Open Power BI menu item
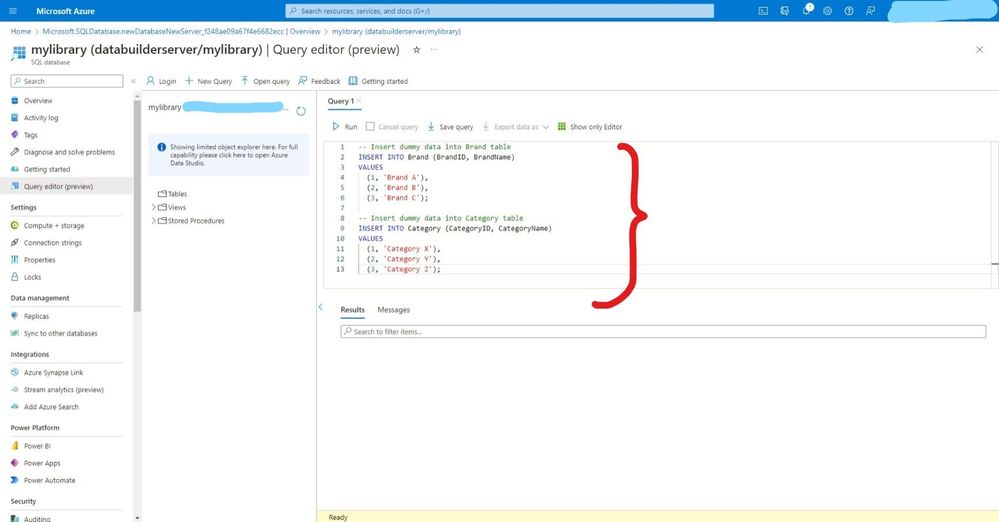Image resolution: width=999 pixels, height=522 pixels. point(37,446)
